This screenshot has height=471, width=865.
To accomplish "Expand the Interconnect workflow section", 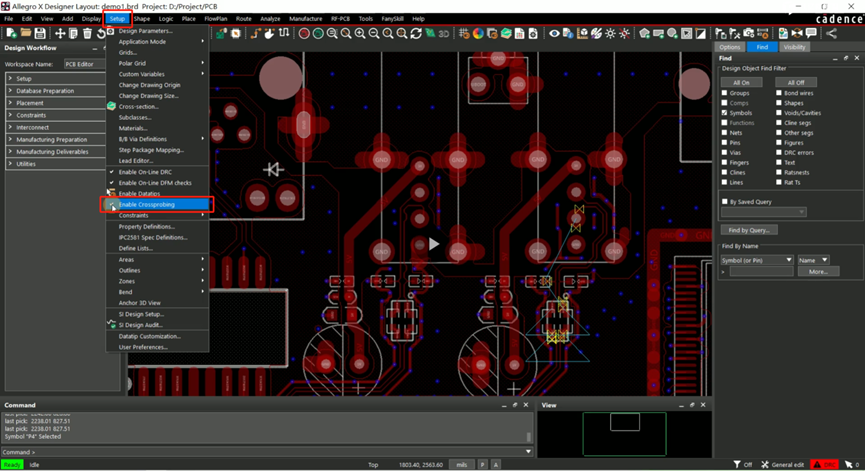I will pos(10,127).
